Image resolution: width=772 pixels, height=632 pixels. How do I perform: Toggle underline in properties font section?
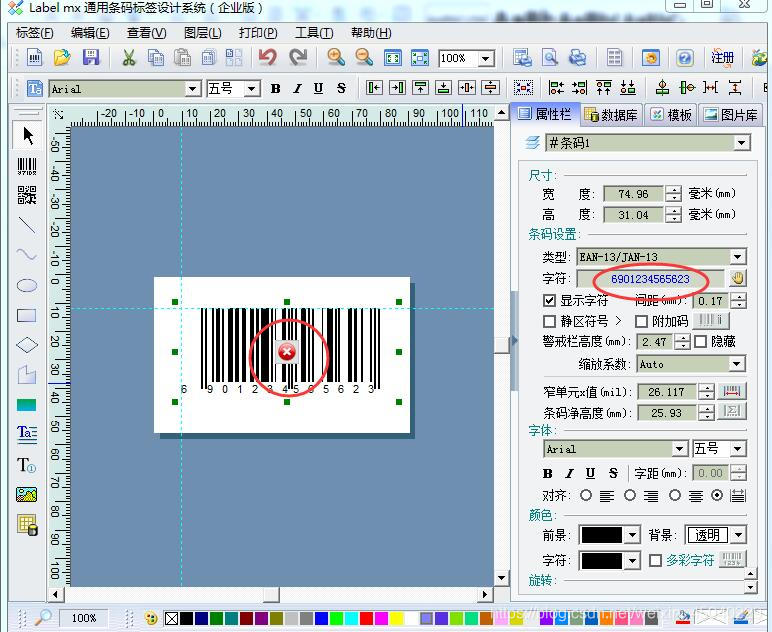590,473
